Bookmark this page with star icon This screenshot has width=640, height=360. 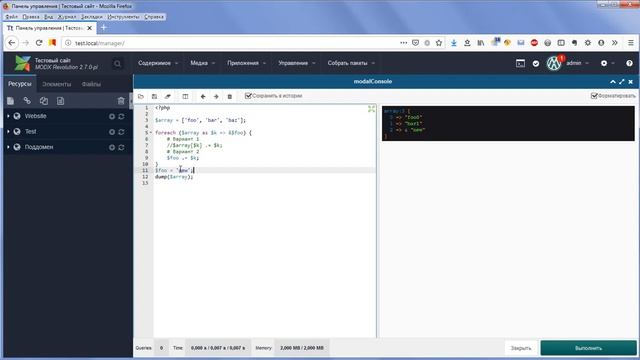(x=439, y=43)
